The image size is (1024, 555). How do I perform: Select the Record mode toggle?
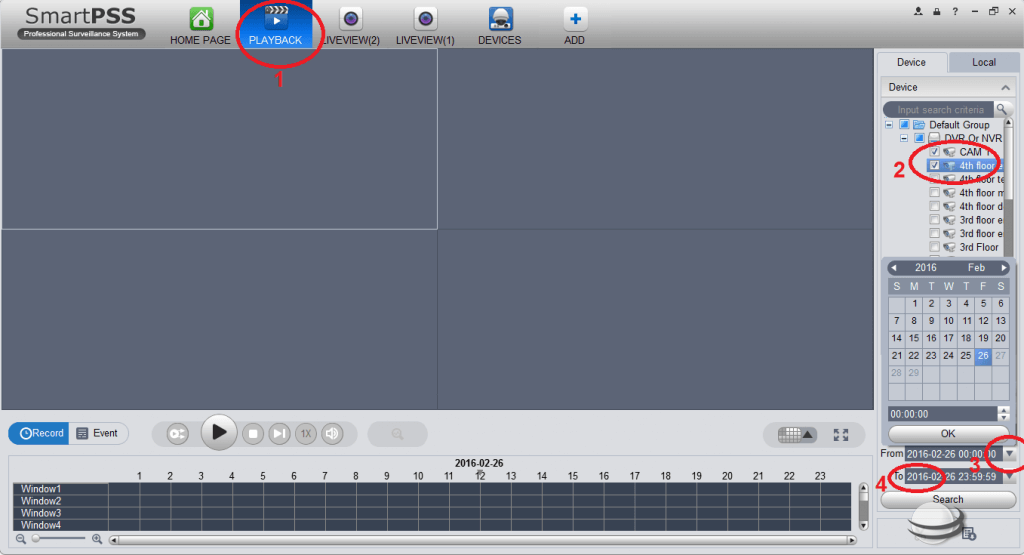point(39,434)
